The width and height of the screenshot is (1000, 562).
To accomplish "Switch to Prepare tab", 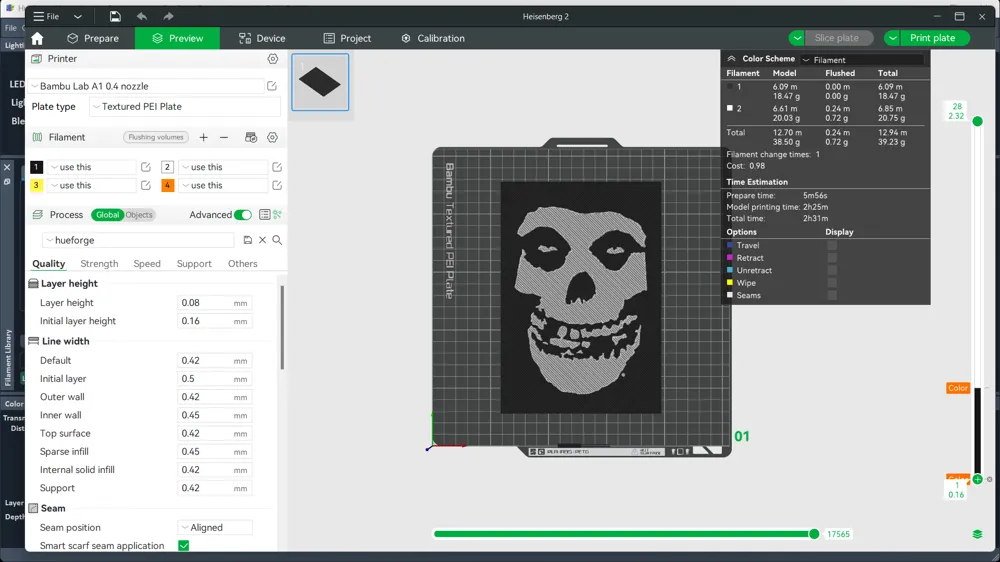I will tap(93, 38).
